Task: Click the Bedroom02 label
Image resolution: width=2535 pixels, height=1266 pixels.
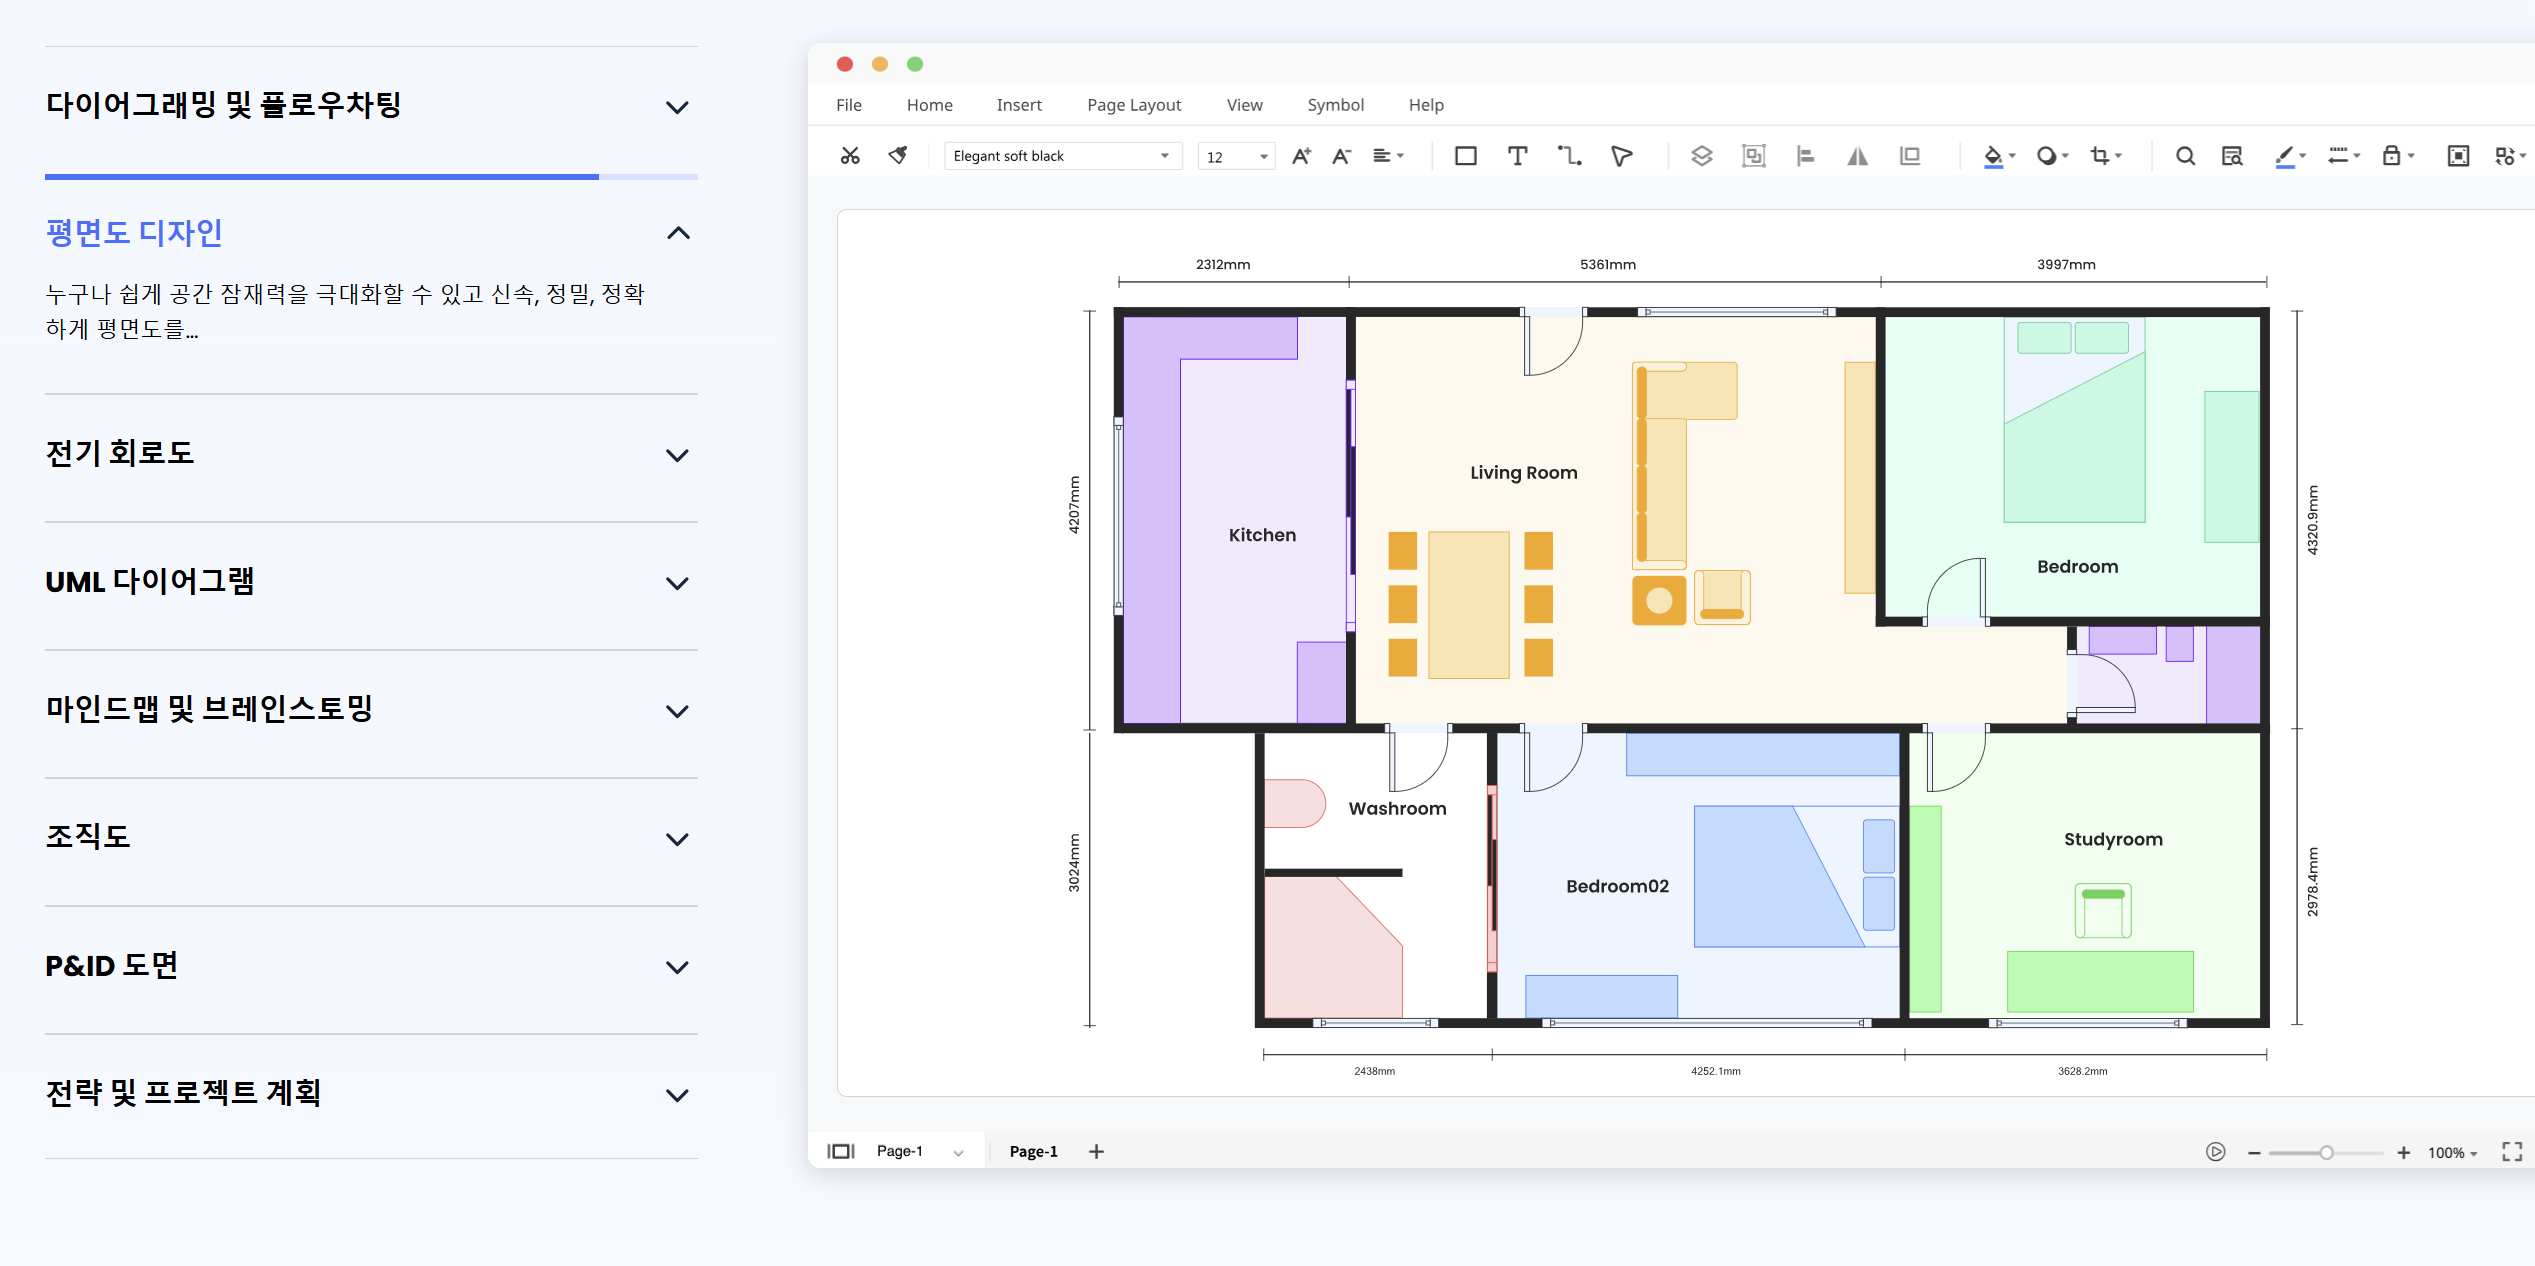Action: [x=1617, y=886]
